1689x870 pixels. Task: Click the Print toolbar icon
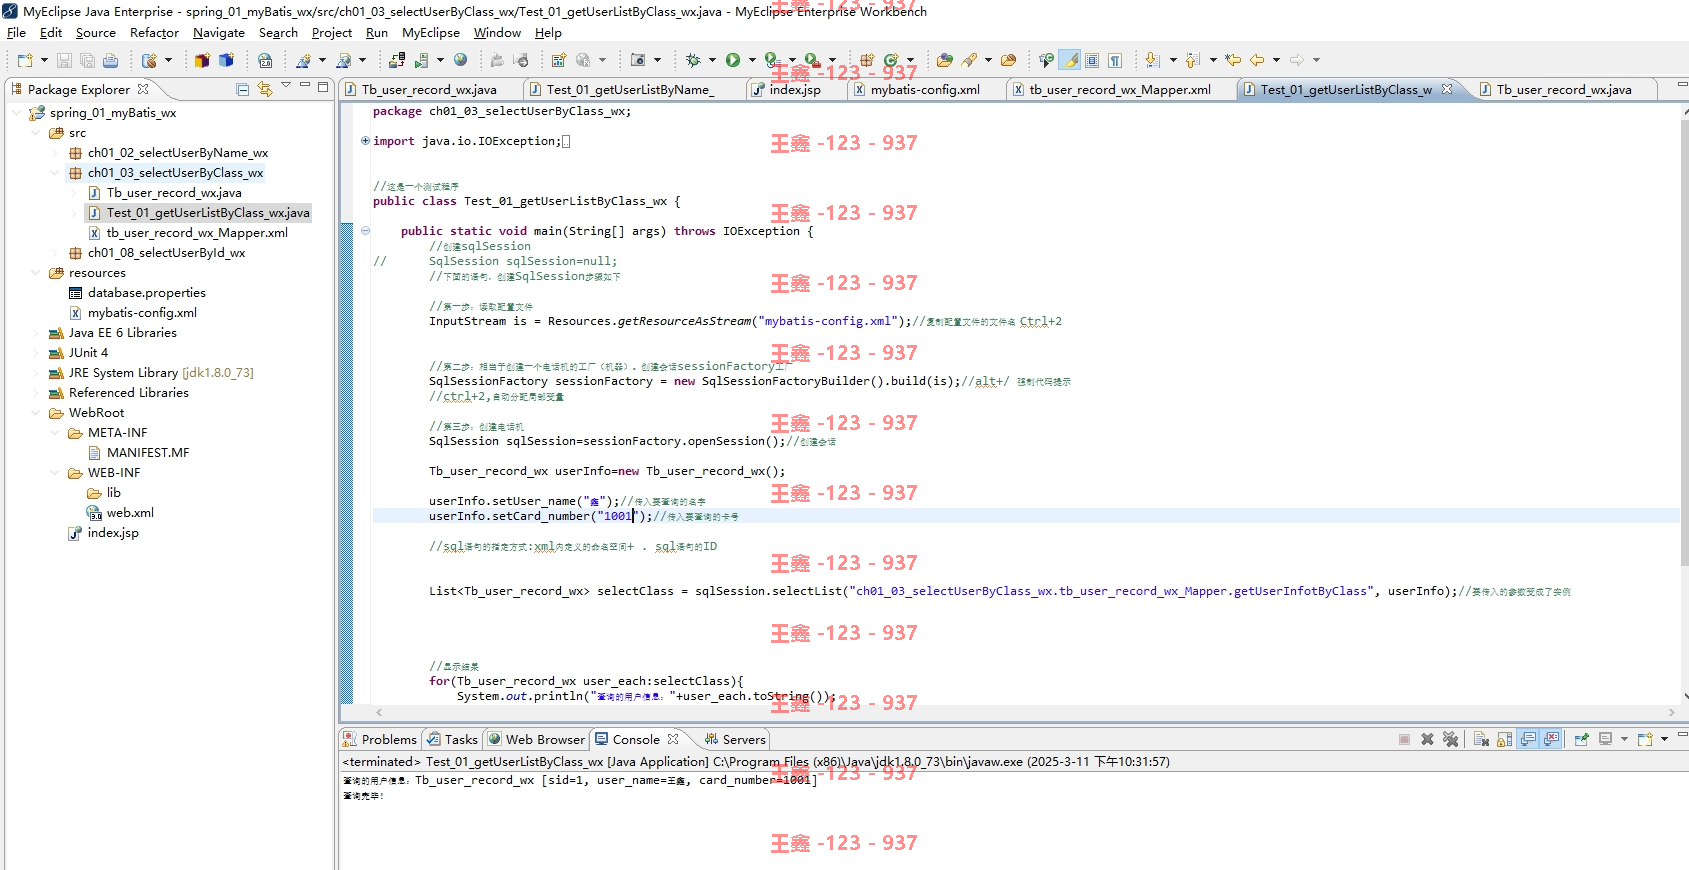[110, 60]
